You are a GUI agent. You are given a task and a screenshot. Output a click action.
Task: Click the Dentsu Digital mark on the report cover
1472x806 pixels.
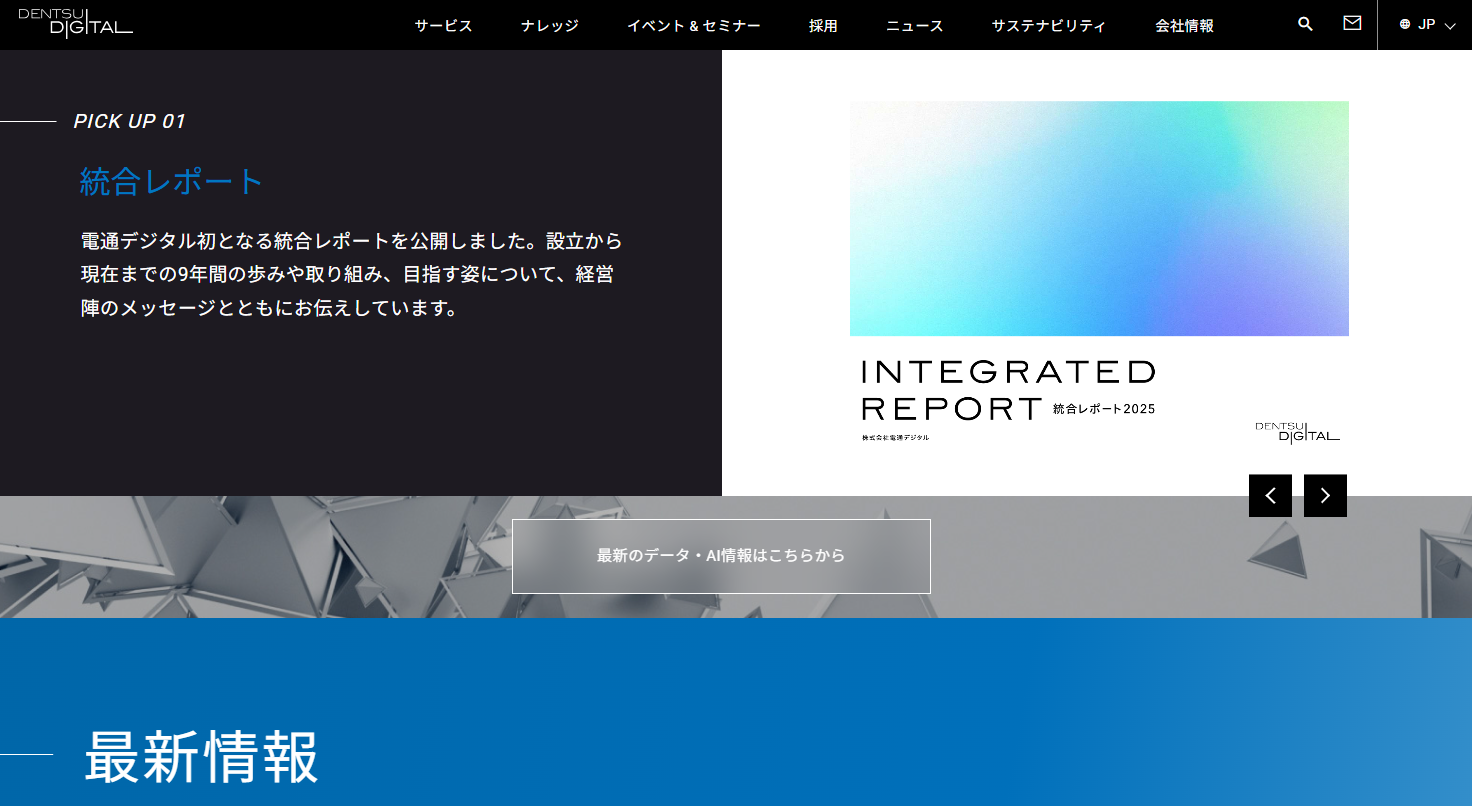coord(1296,432)
